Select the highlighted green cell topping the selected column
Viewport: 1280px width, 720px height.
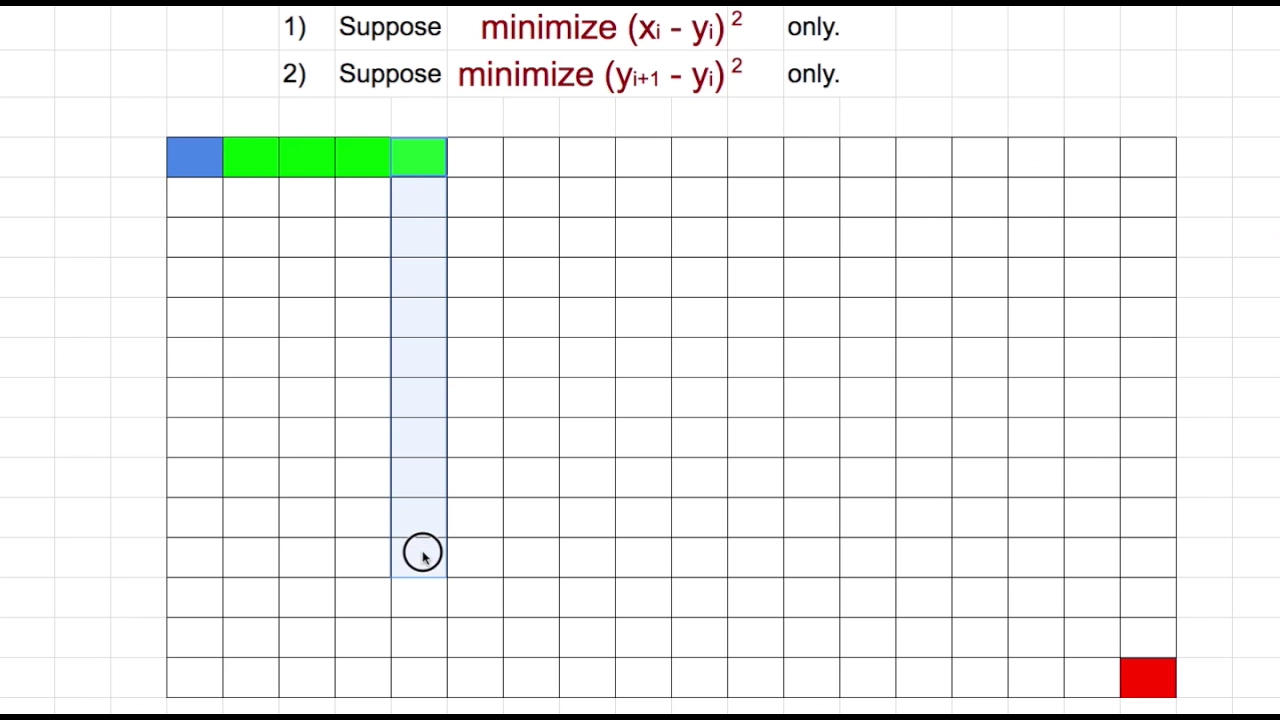pos(419,158)
